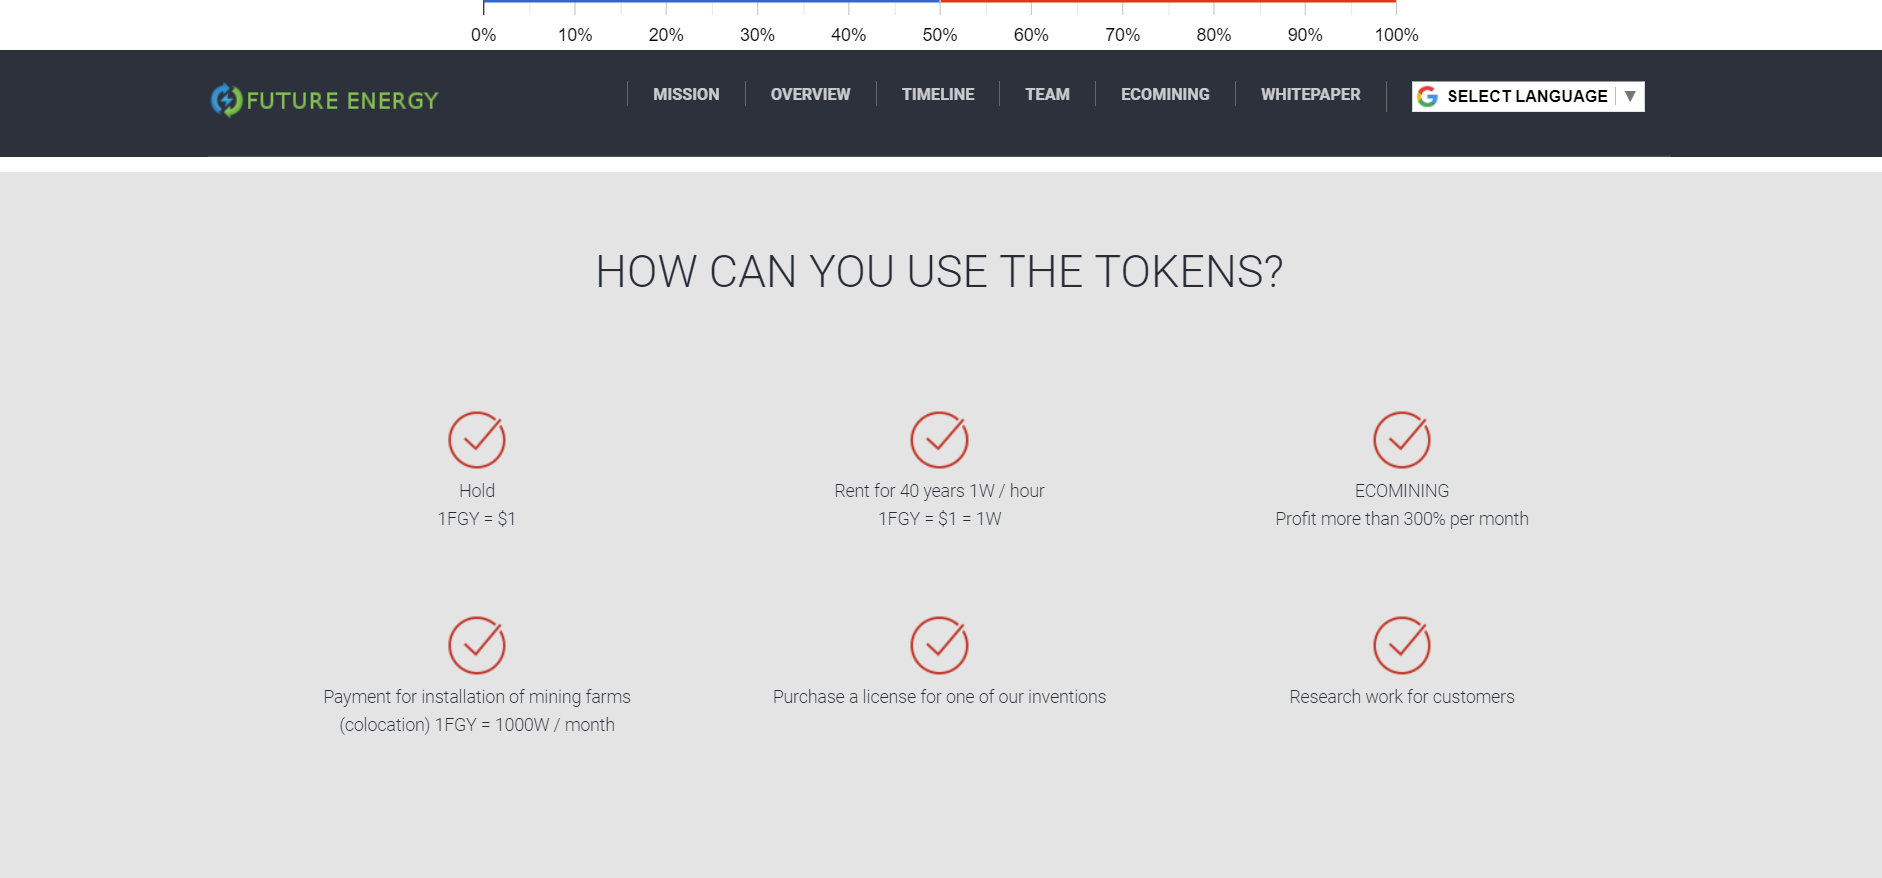Open the Mission menu item
The height and width of the screenshot is (878, 1882).
tap(686, 94)
